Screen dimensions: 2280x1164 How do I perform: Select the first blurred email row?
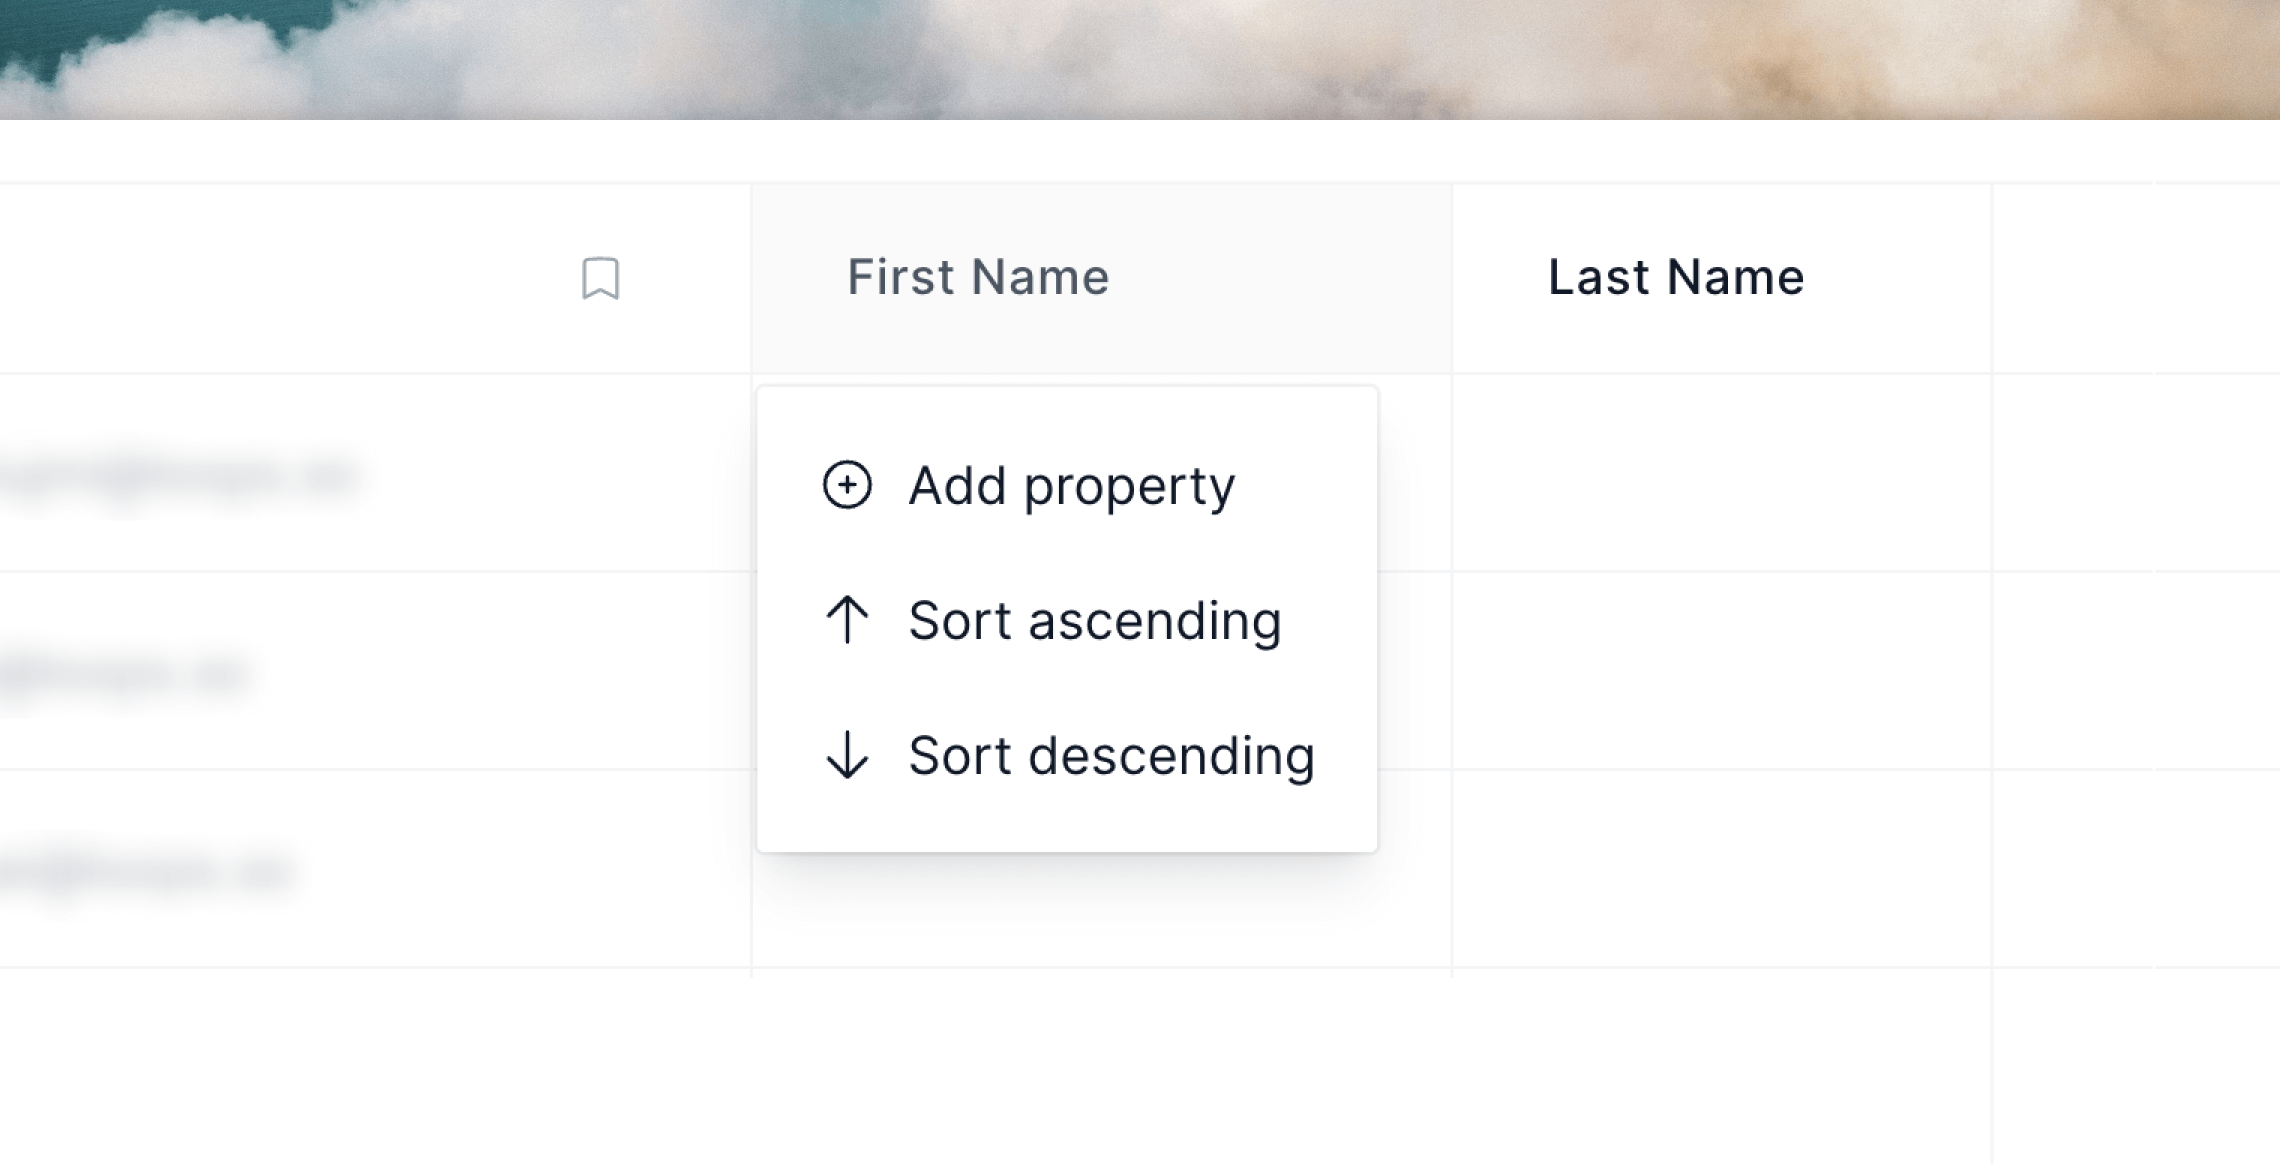coord(375,473)
